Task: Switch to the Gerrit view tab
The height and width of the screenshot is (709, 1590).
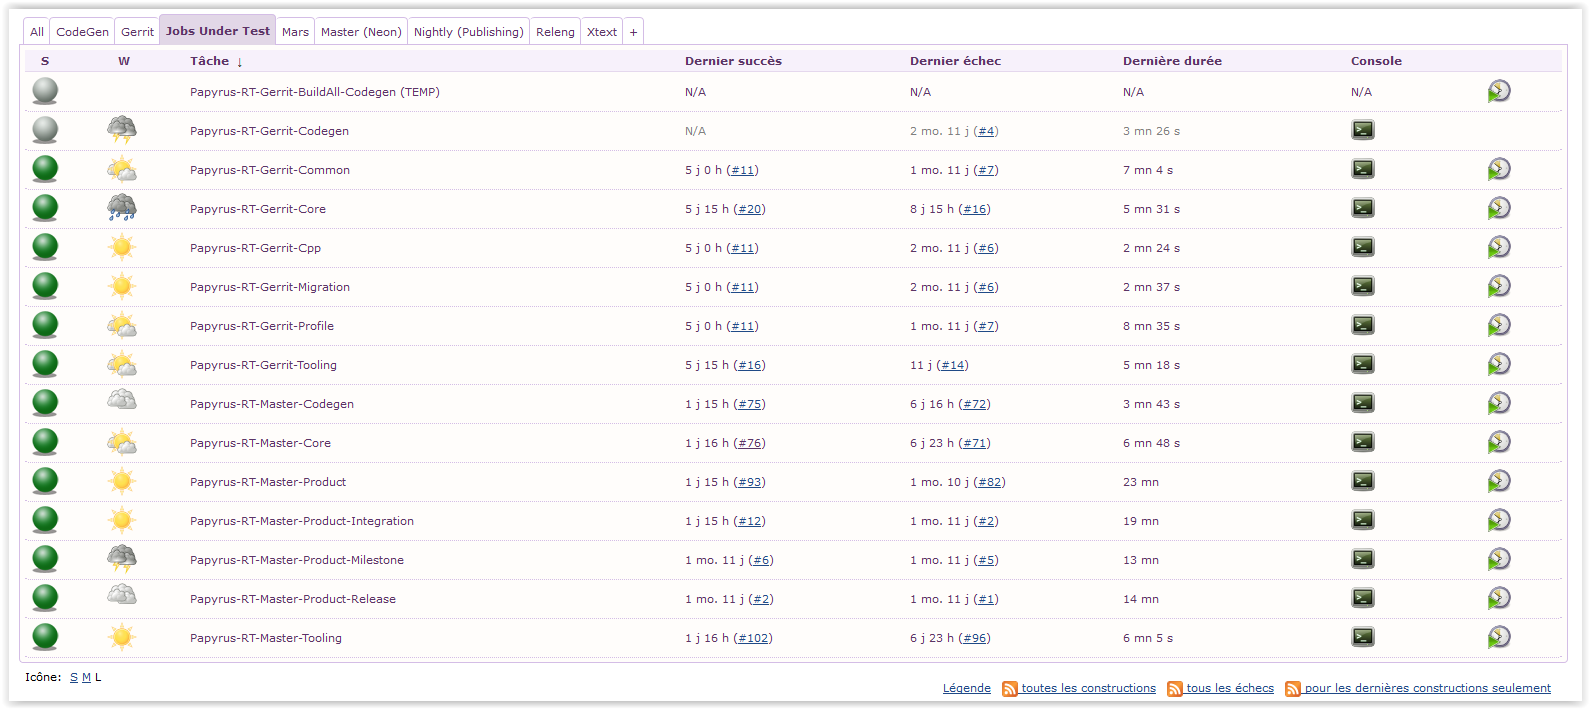Action: click(137, 32)
